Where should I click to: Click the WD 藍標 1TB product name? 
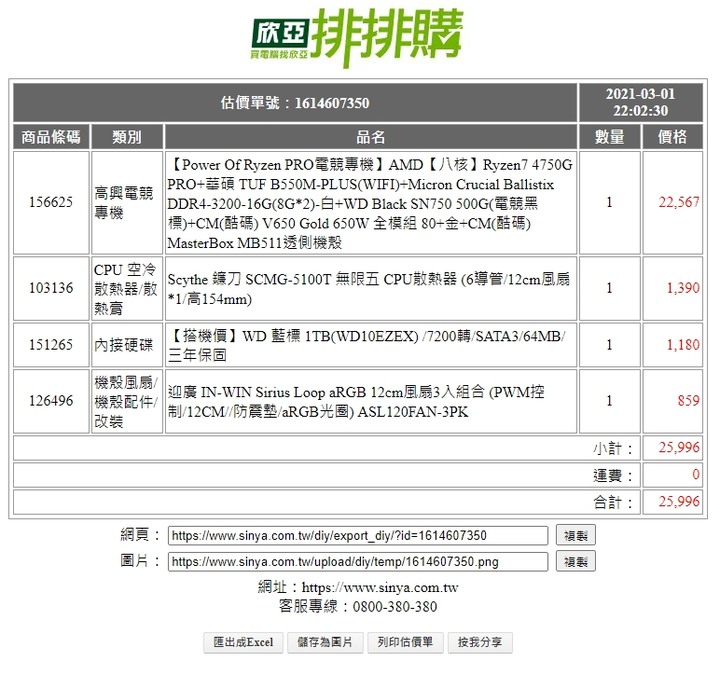point(366,345)
